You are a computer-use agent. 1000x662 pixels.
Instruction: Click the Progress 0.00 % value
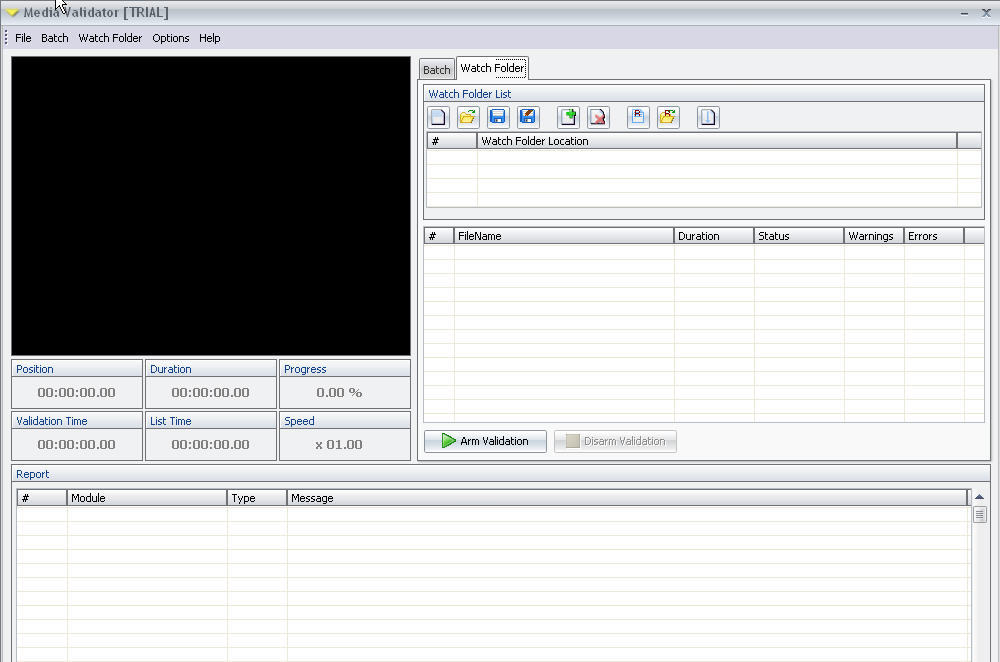pyautogui.click(x=339, y=392)
